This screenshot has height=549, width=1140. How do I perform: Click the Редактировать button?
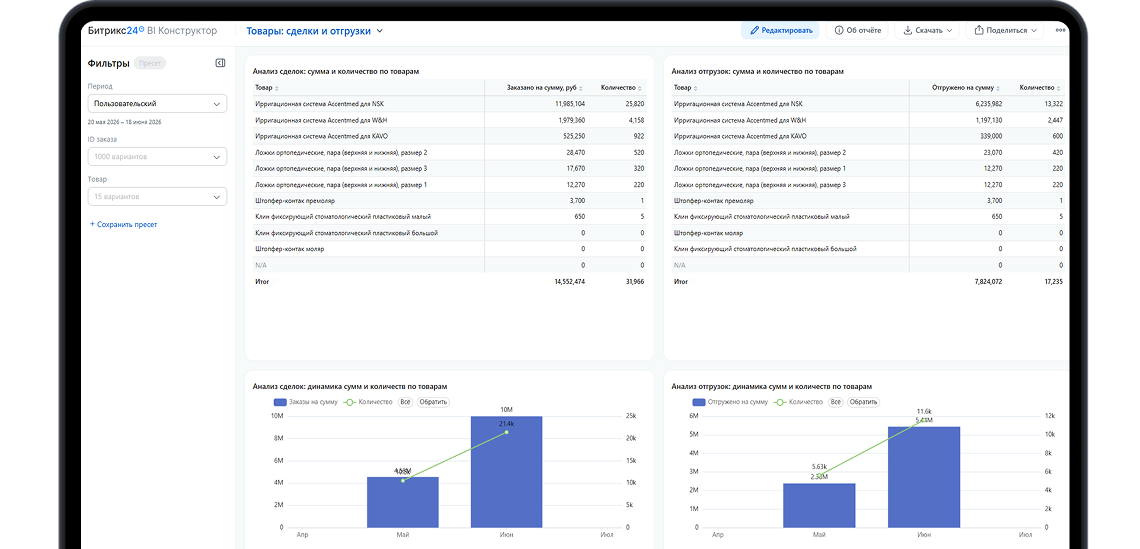point(780,31)
